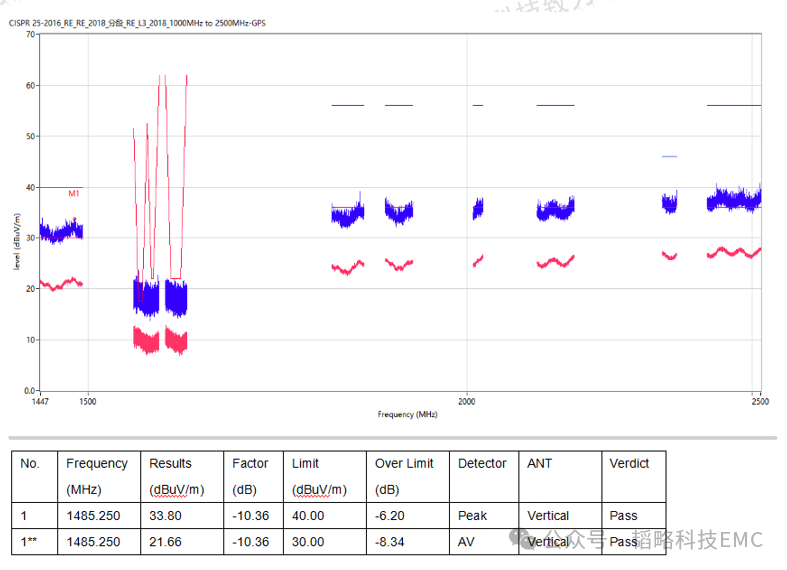Viewport: 787px width, 570px height.
Task: Click the 2000 tick on the frequency axis
Action: pyautogui.click(x=466, y=401)
